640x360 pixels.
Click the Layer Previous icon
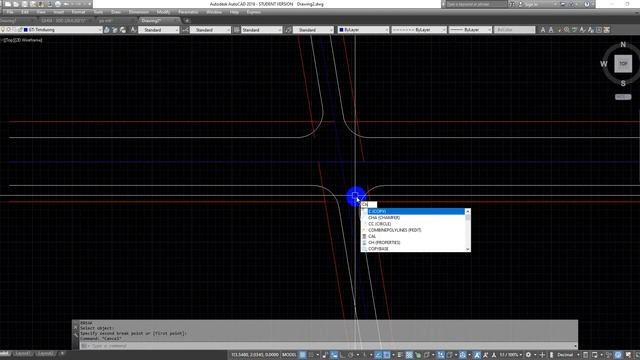pos(115,30)
